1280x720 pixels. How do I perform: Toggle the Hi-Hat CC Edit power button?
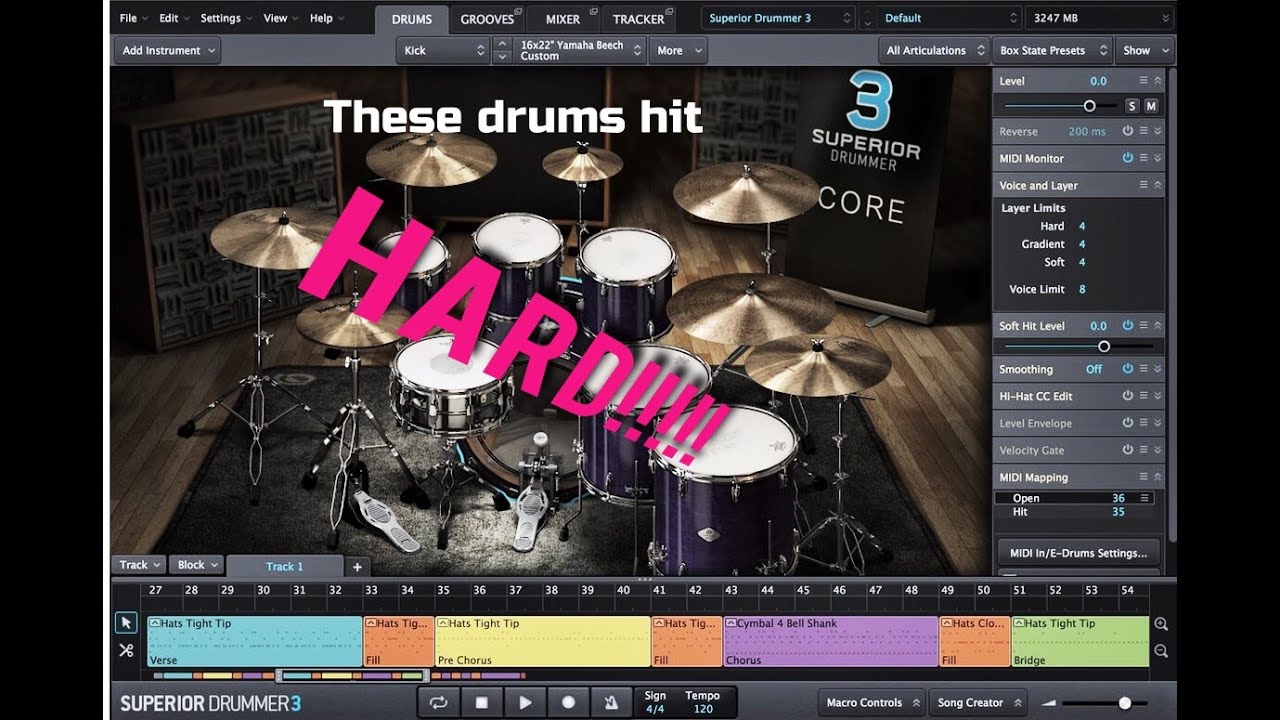coord(1128,396)
